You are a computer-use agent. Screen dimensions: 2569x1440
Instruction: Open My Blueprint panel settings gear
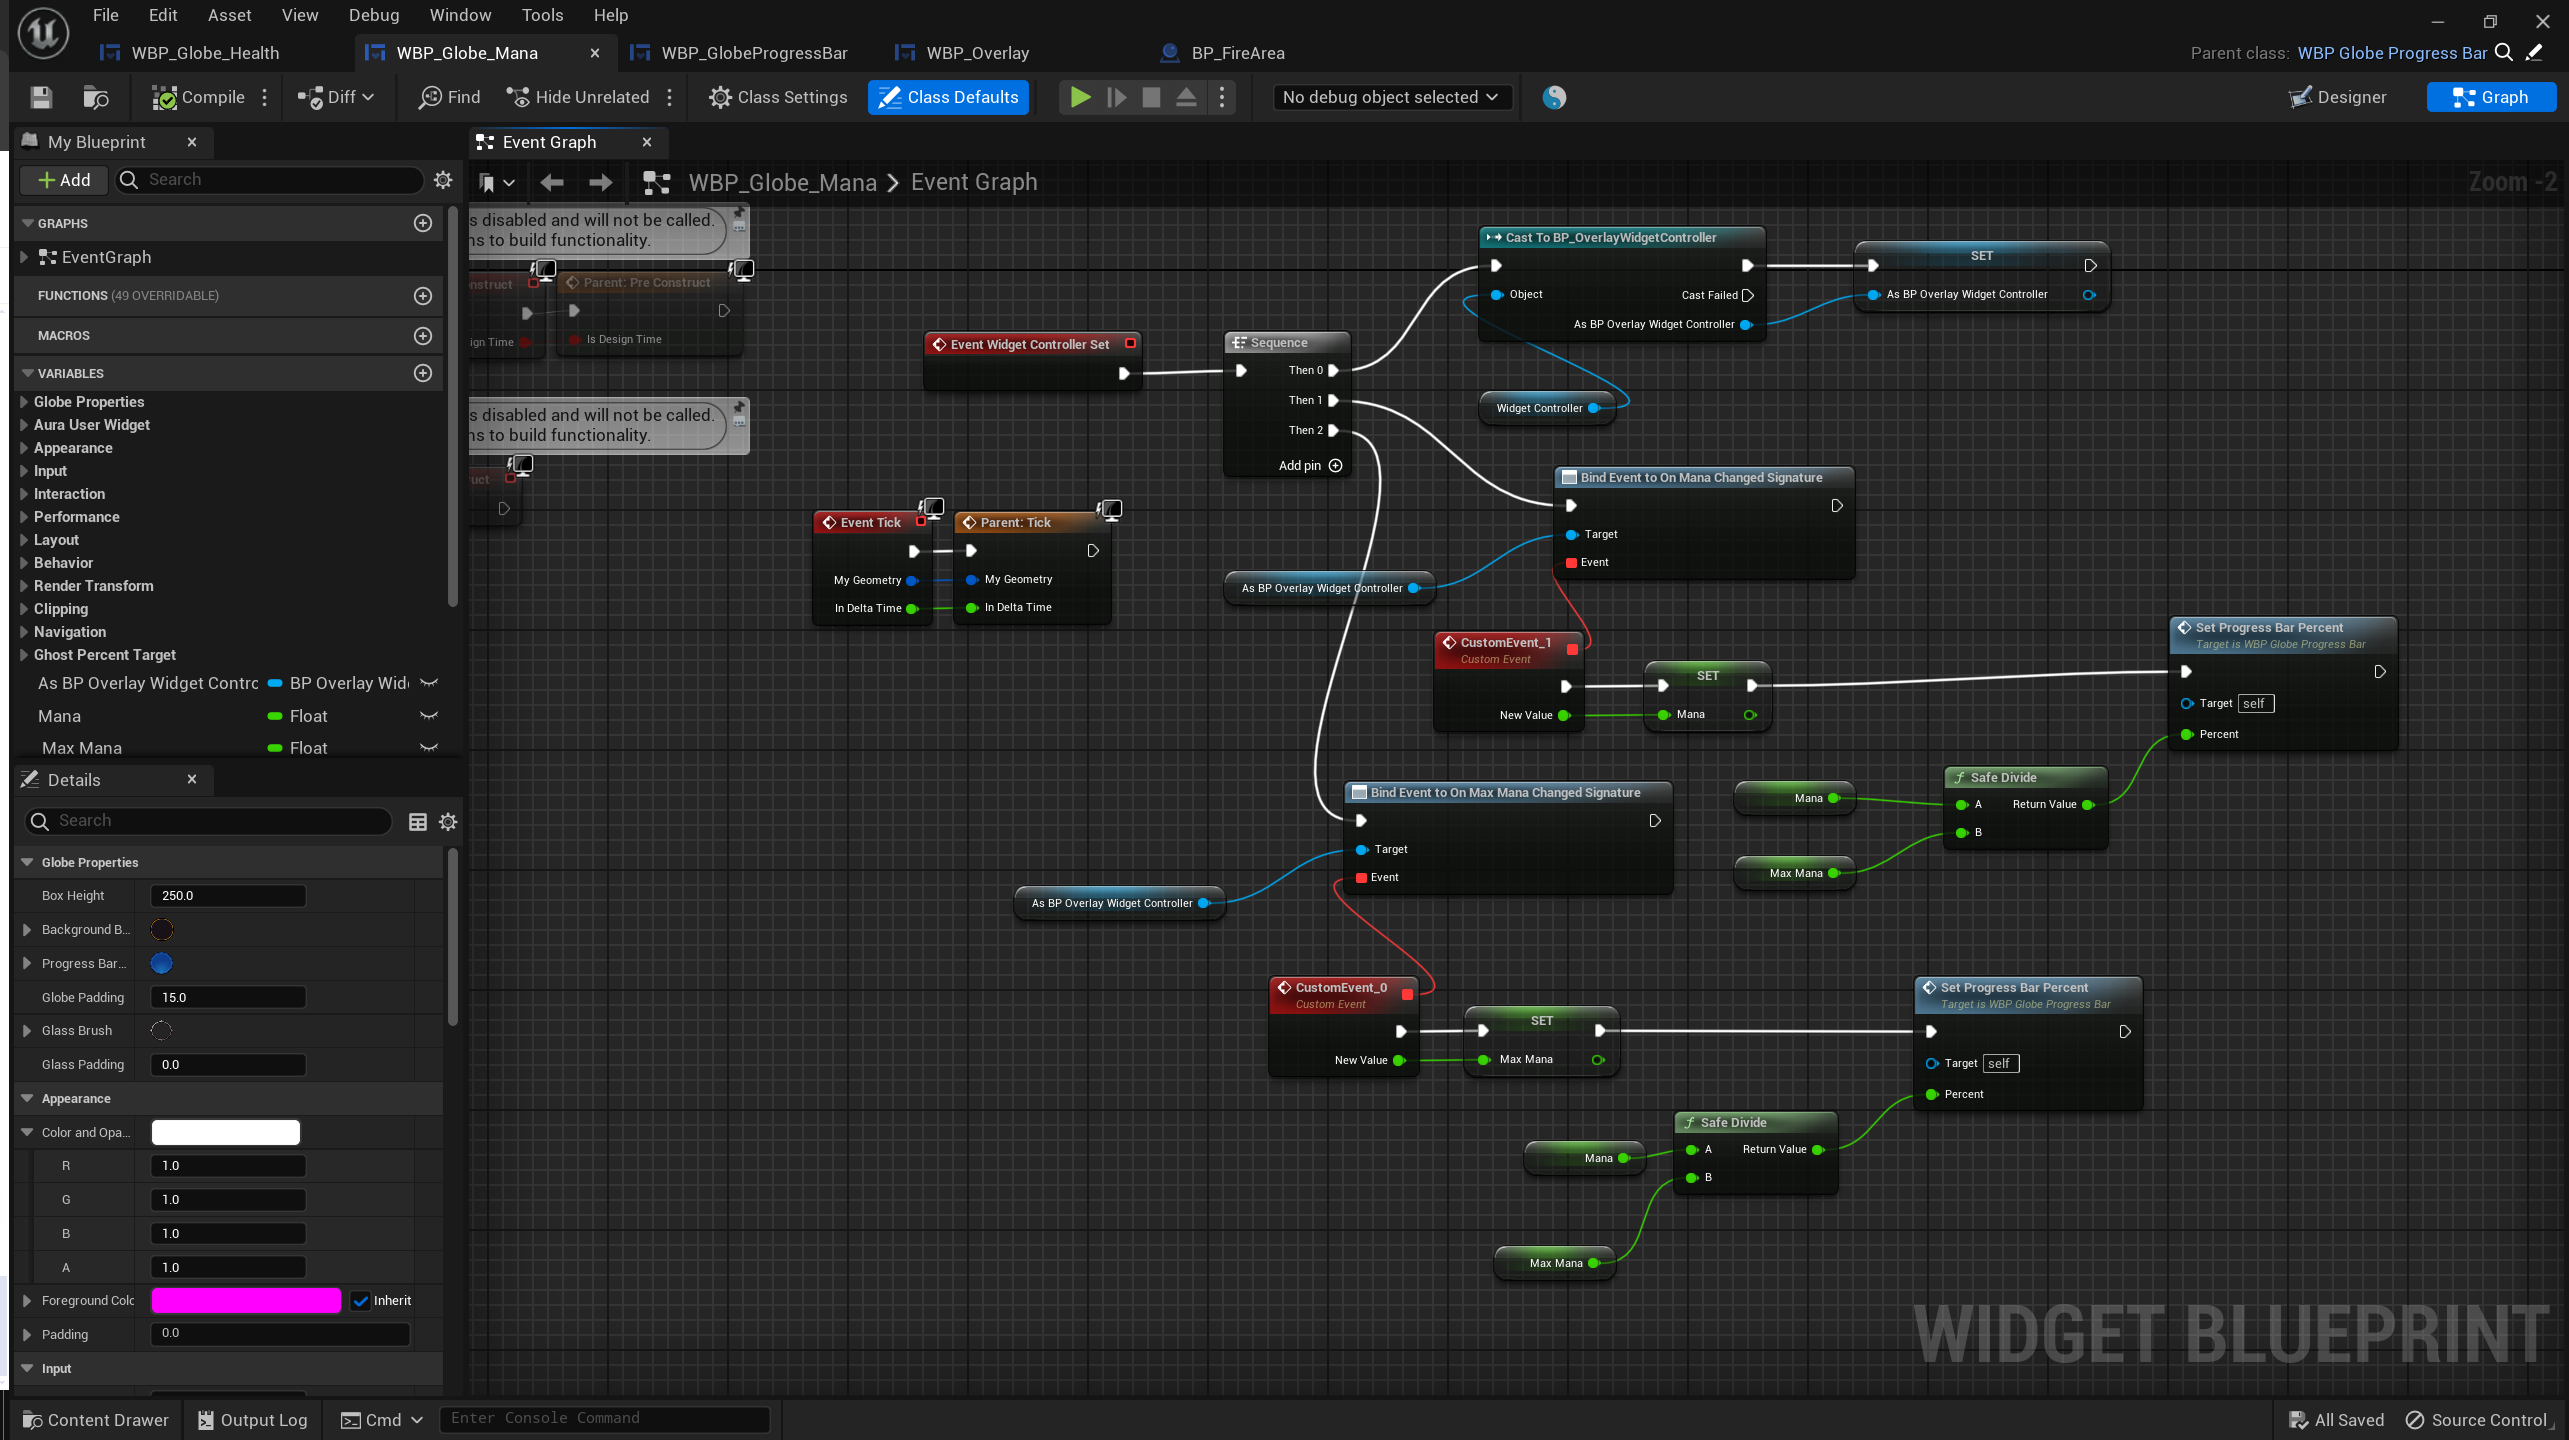(443, 180)
